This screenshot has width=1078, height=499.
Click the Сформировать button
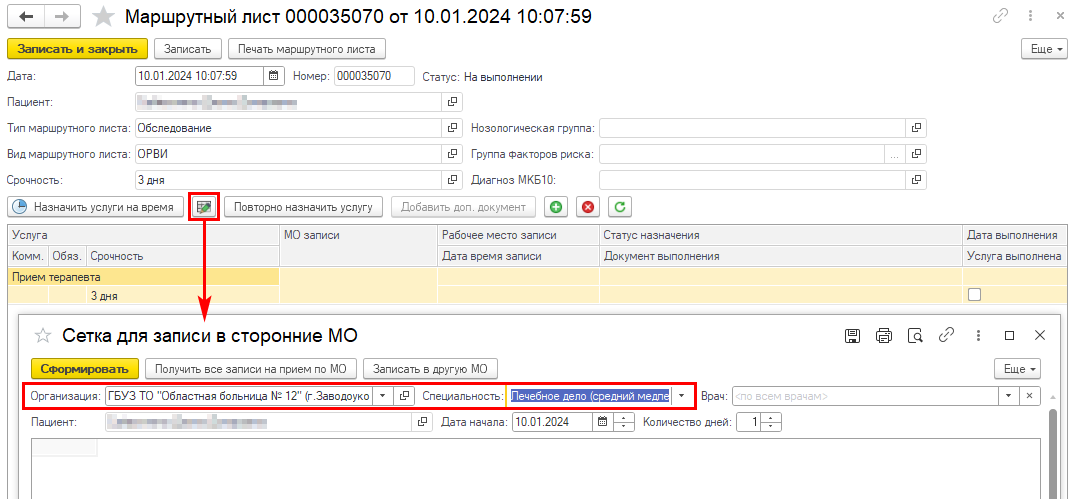[84, 368]
